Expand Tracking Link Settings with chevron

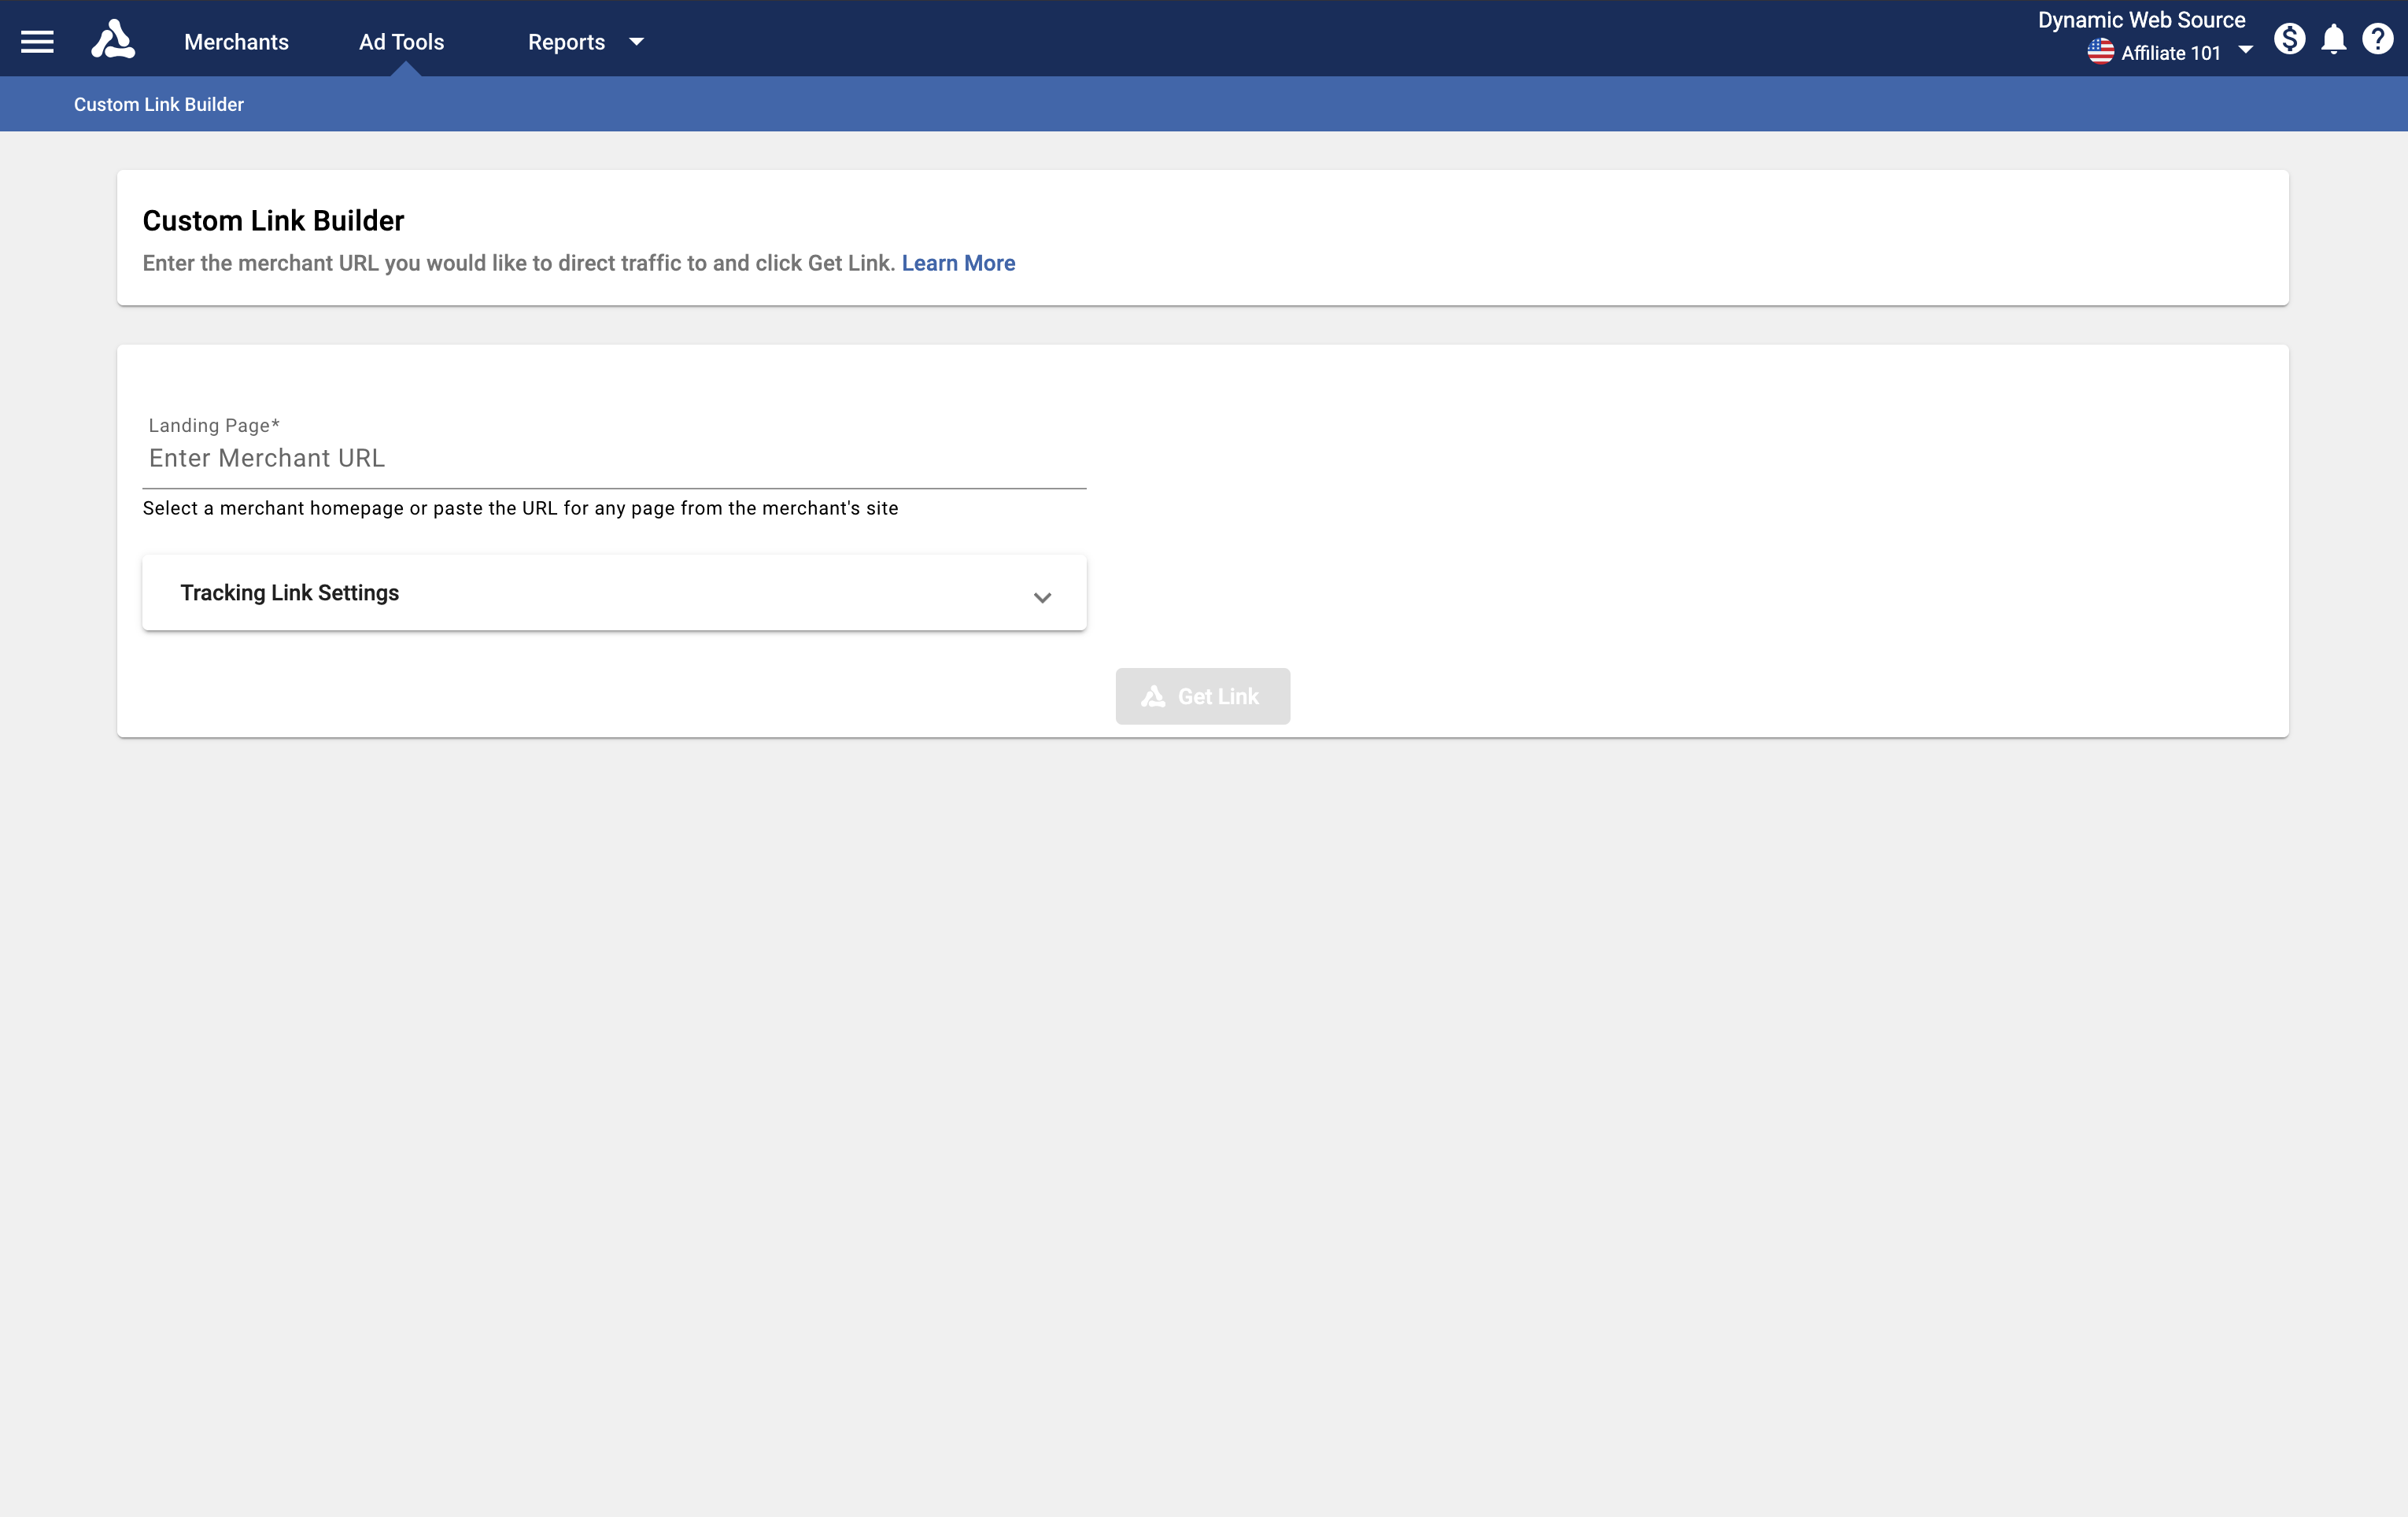point(1042,597)
